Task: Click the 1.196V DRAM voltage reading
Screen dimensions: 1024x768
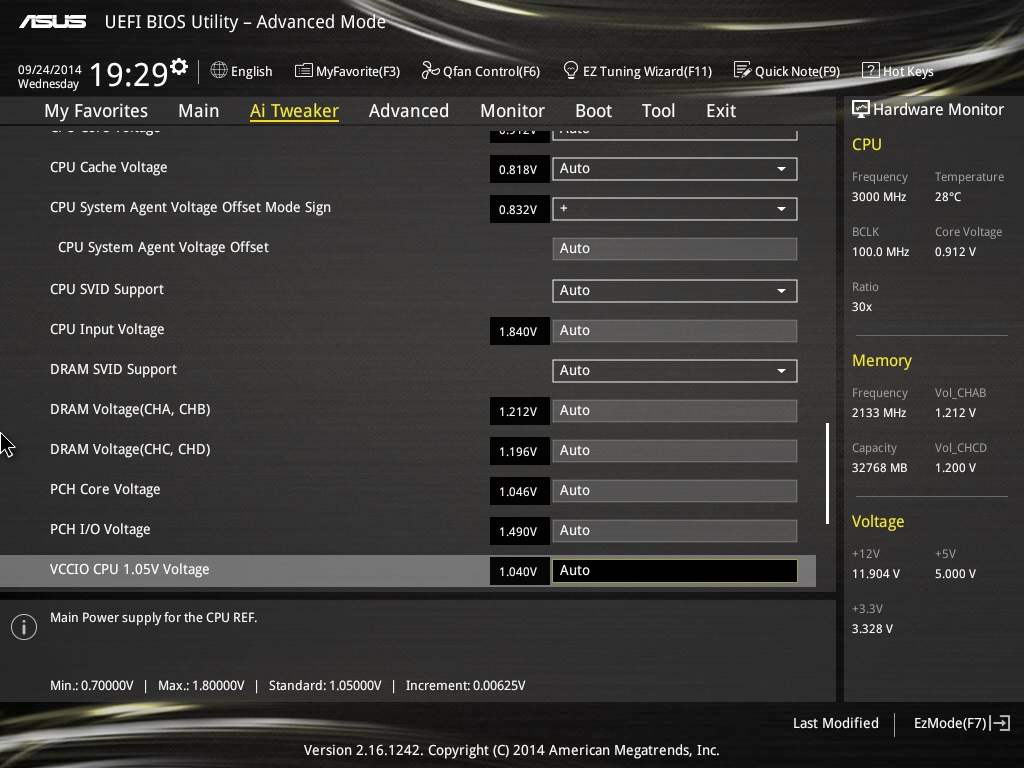Action: pyautogui.click(x=518, y=451)
